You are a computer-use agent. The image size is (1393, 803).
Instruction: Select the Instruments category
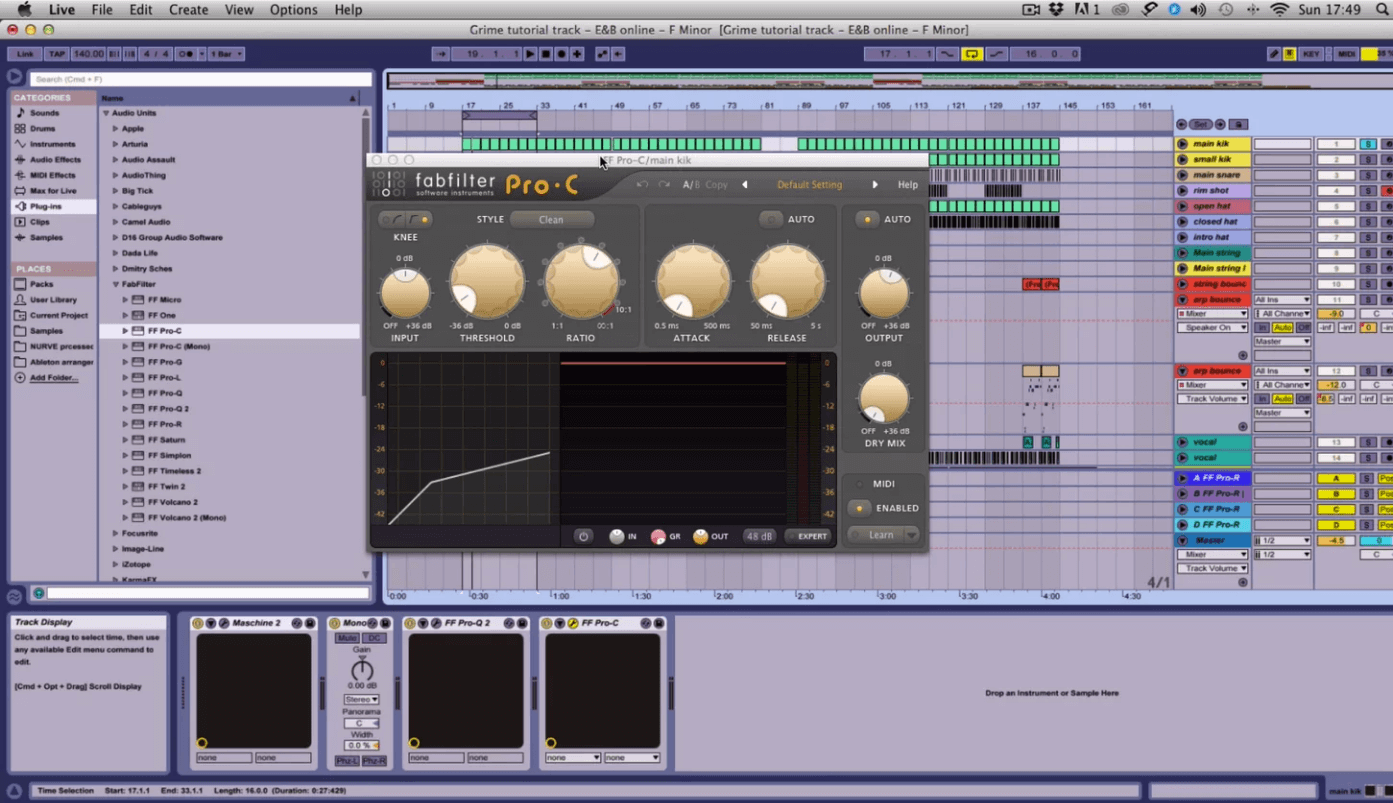pos(52,144)
